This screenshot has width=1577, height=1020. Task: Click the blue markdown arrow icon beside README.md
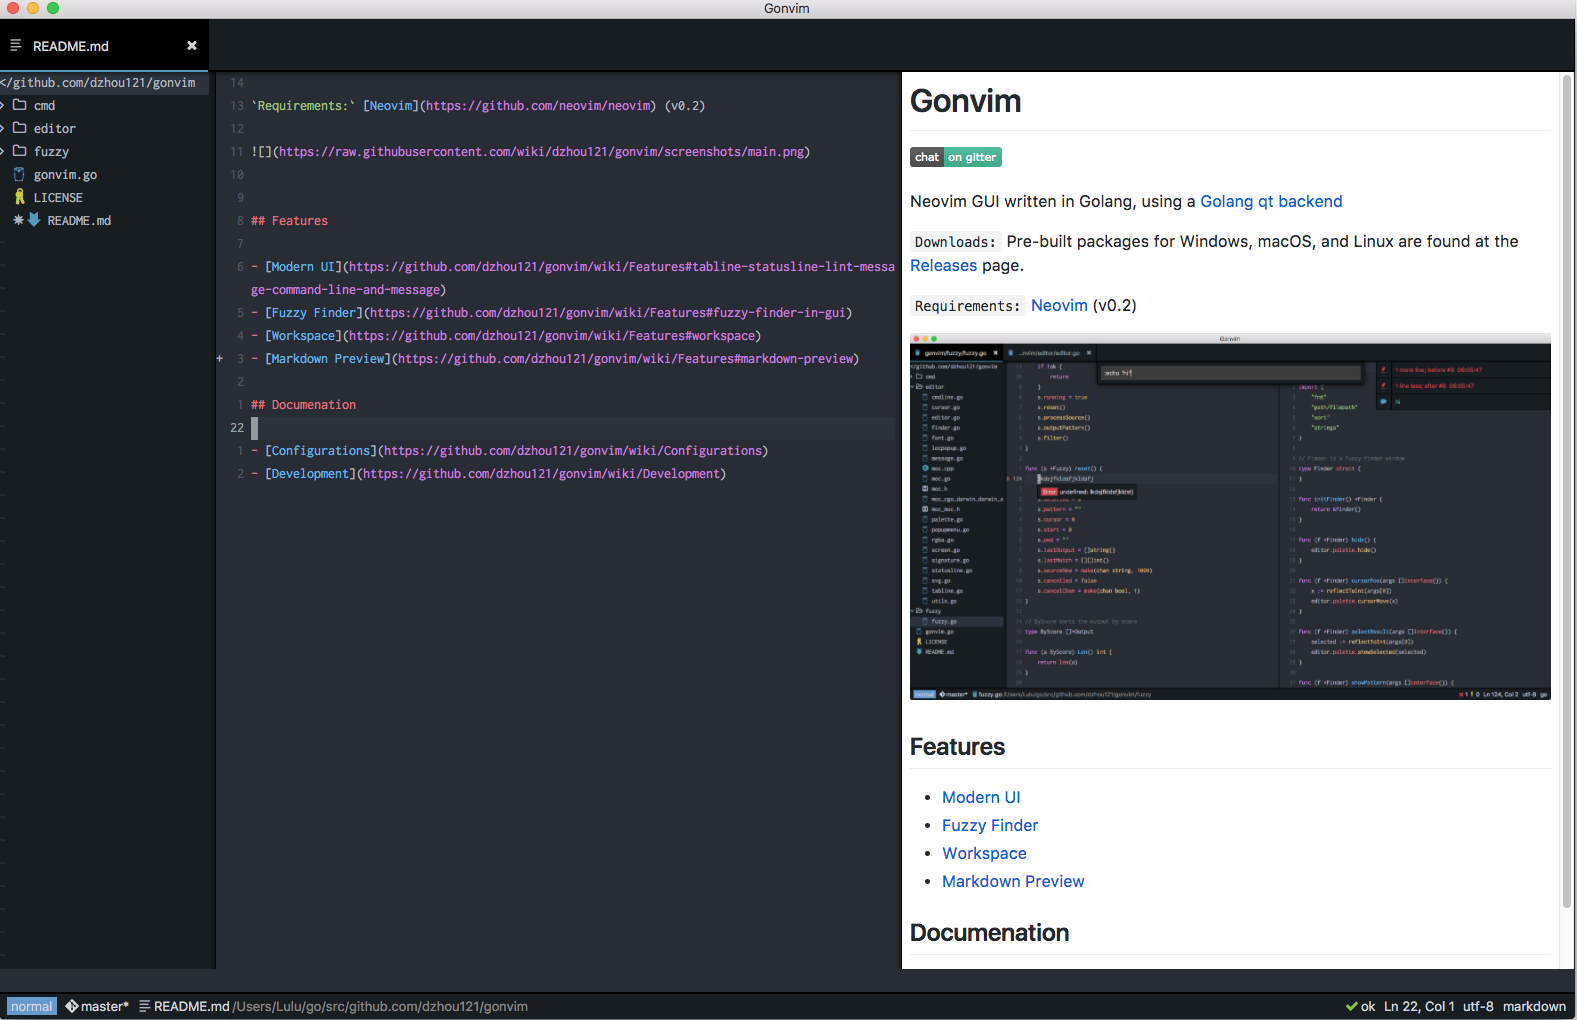click(x=34, y=220)
